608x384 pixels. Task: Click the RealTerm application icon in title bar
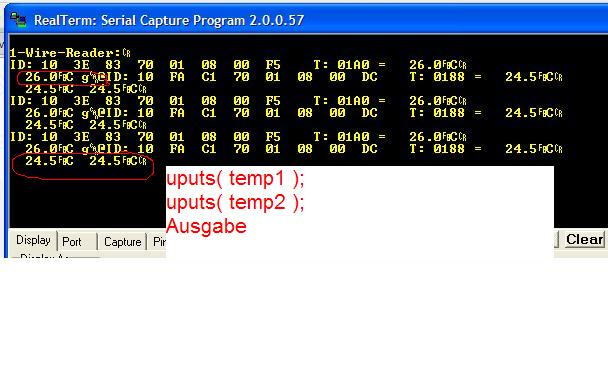click(x=18, y=19)
